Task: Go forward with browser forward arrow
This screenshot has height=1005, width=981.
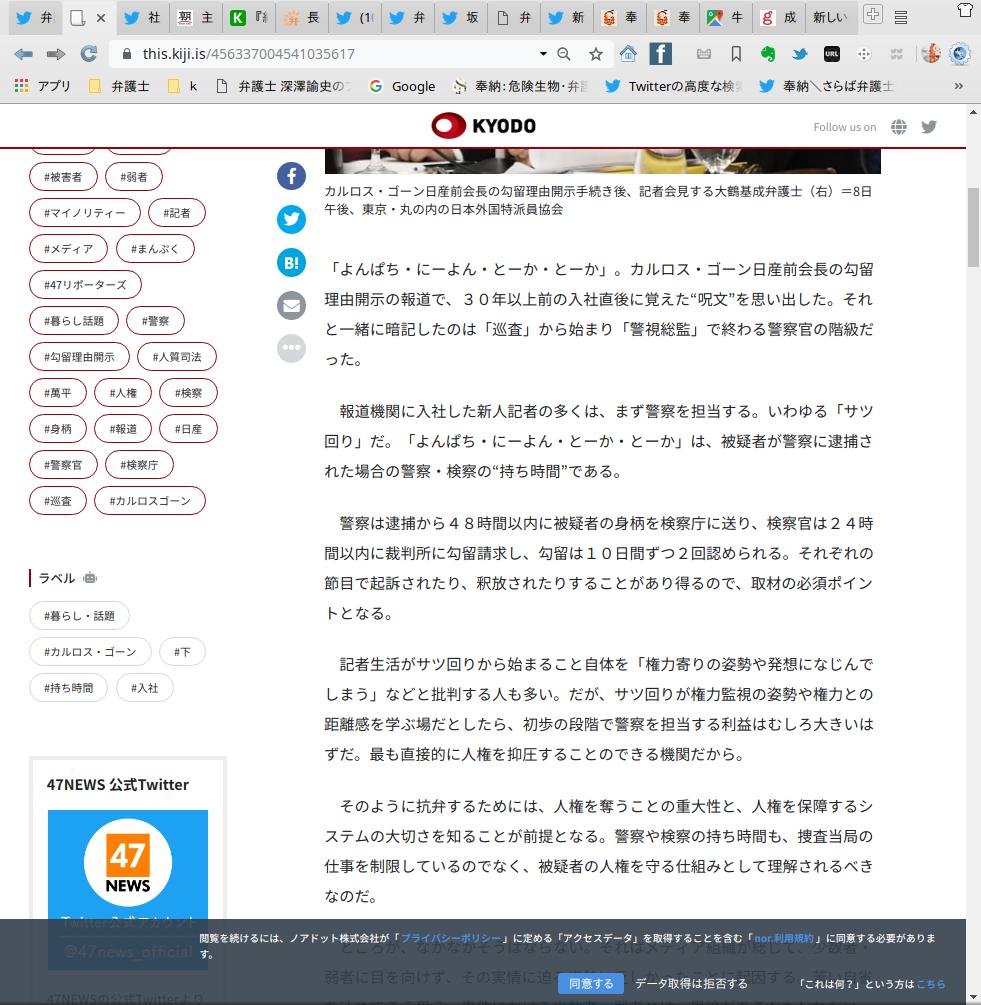Action: tap(56, 54)
